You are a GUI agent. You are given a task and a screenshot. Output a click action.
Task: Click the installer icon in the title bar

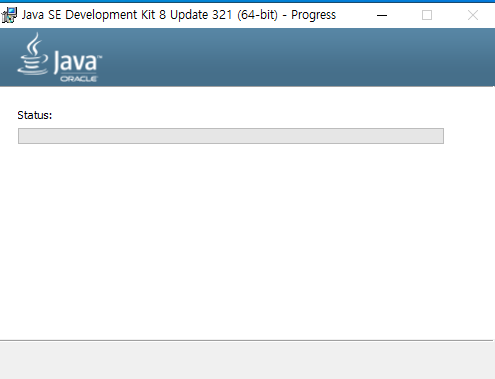(x=9, y=15)
